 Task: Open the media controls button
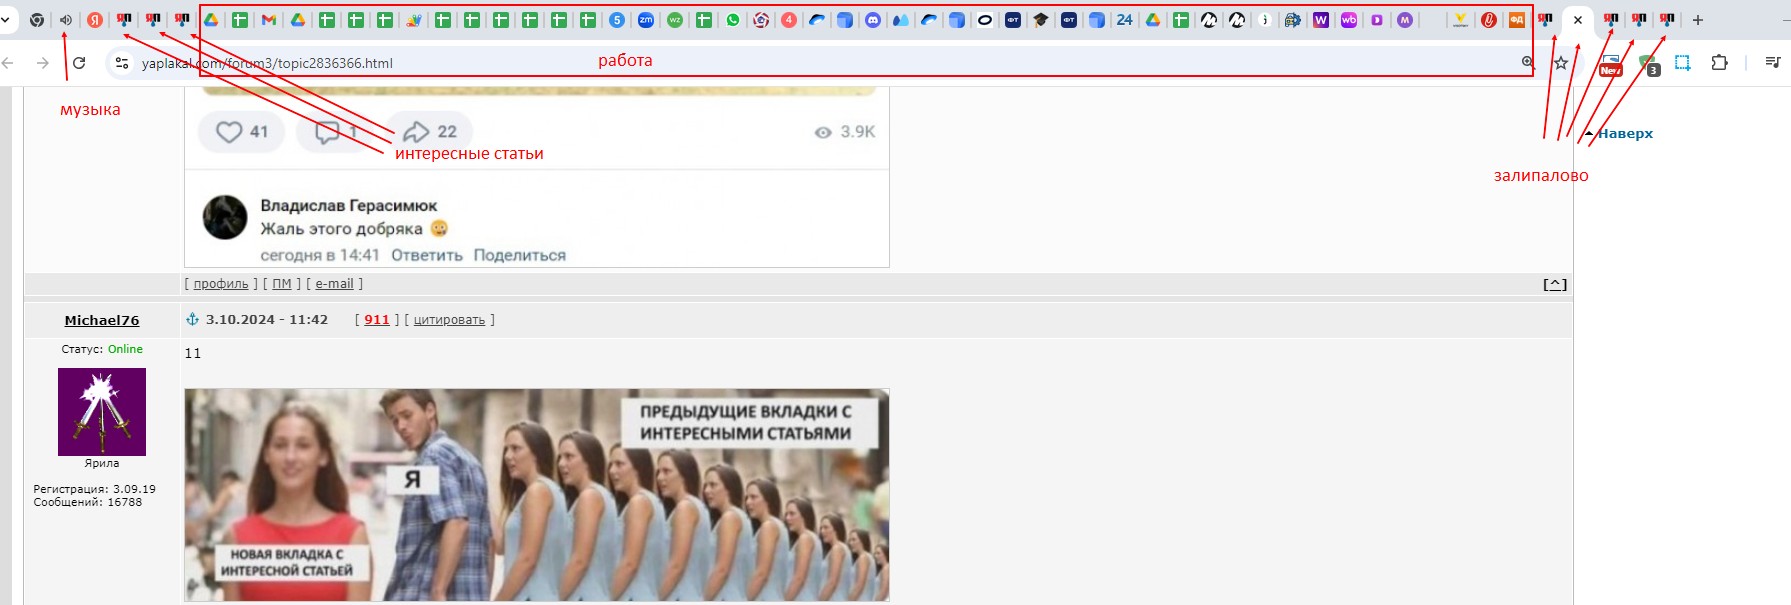[1772, 63]
